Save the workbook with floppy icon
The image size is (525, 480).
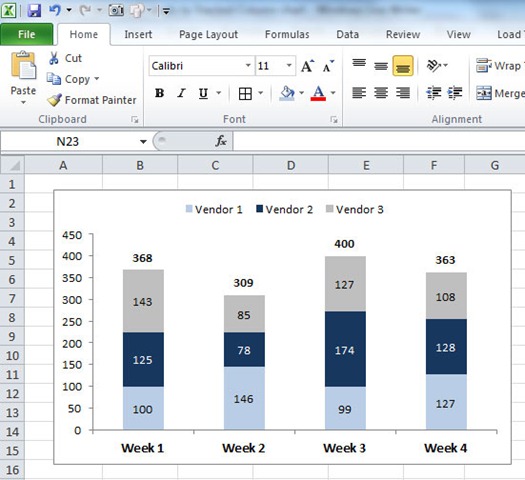(34, 11)
